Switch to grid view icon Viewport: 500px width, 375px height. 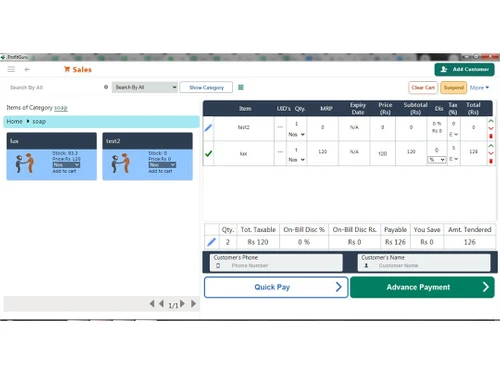[241, 87]
